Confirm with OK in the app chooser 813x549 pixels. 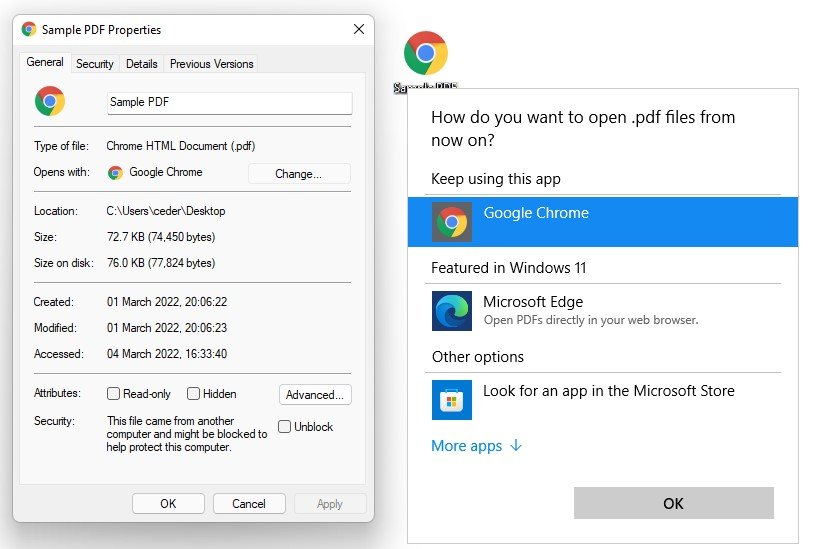coord(674,503)
